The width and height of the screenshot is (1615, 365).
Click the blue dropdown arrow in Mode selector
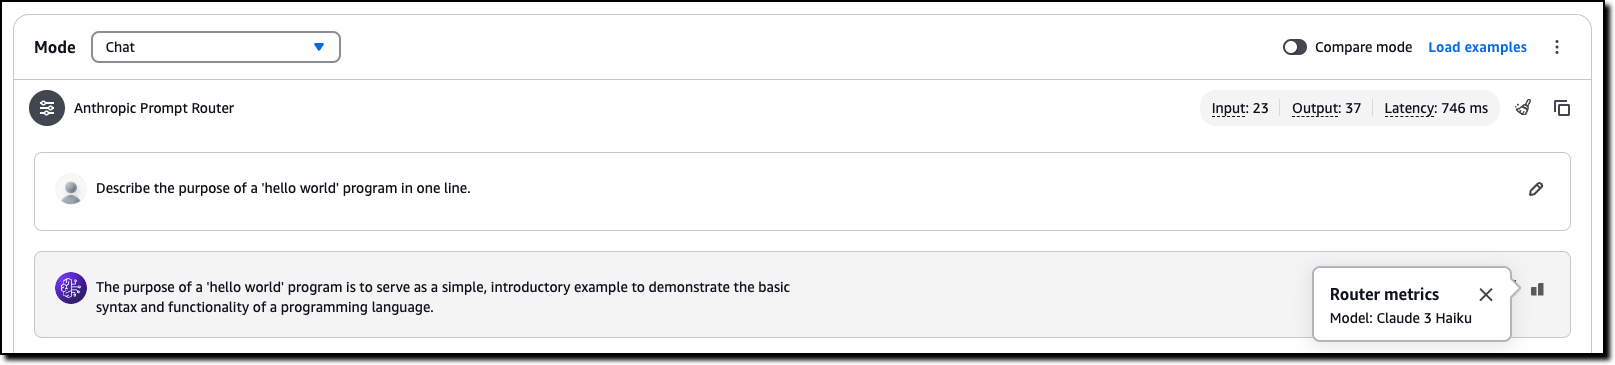pos(319,47)
